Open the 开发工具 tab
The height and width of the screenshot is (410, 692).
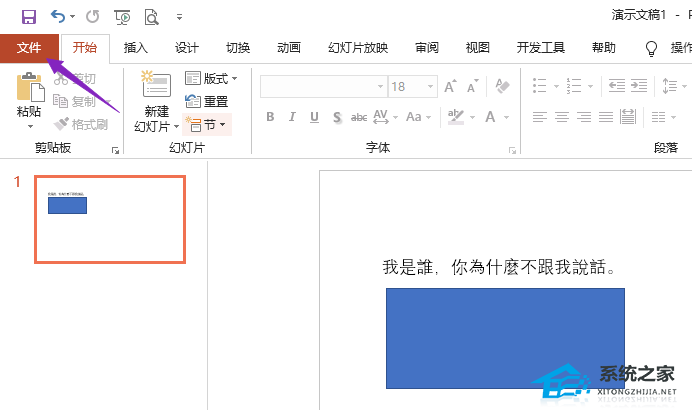tap(541, 48)
